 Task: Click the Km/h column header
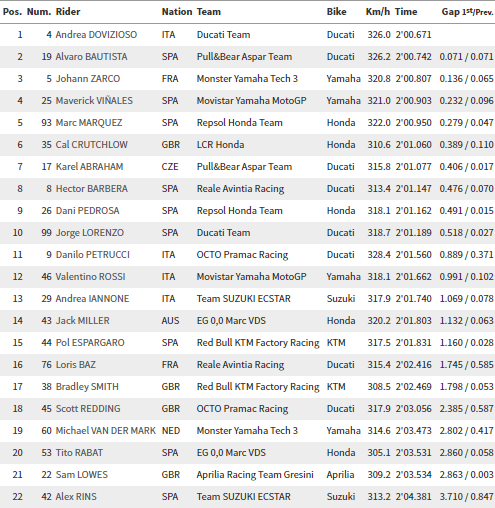(x=378, y=12)
